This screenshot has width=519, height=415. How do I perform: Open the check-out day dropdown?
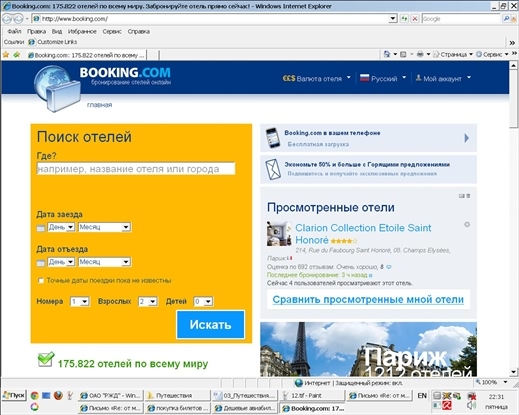61,262
